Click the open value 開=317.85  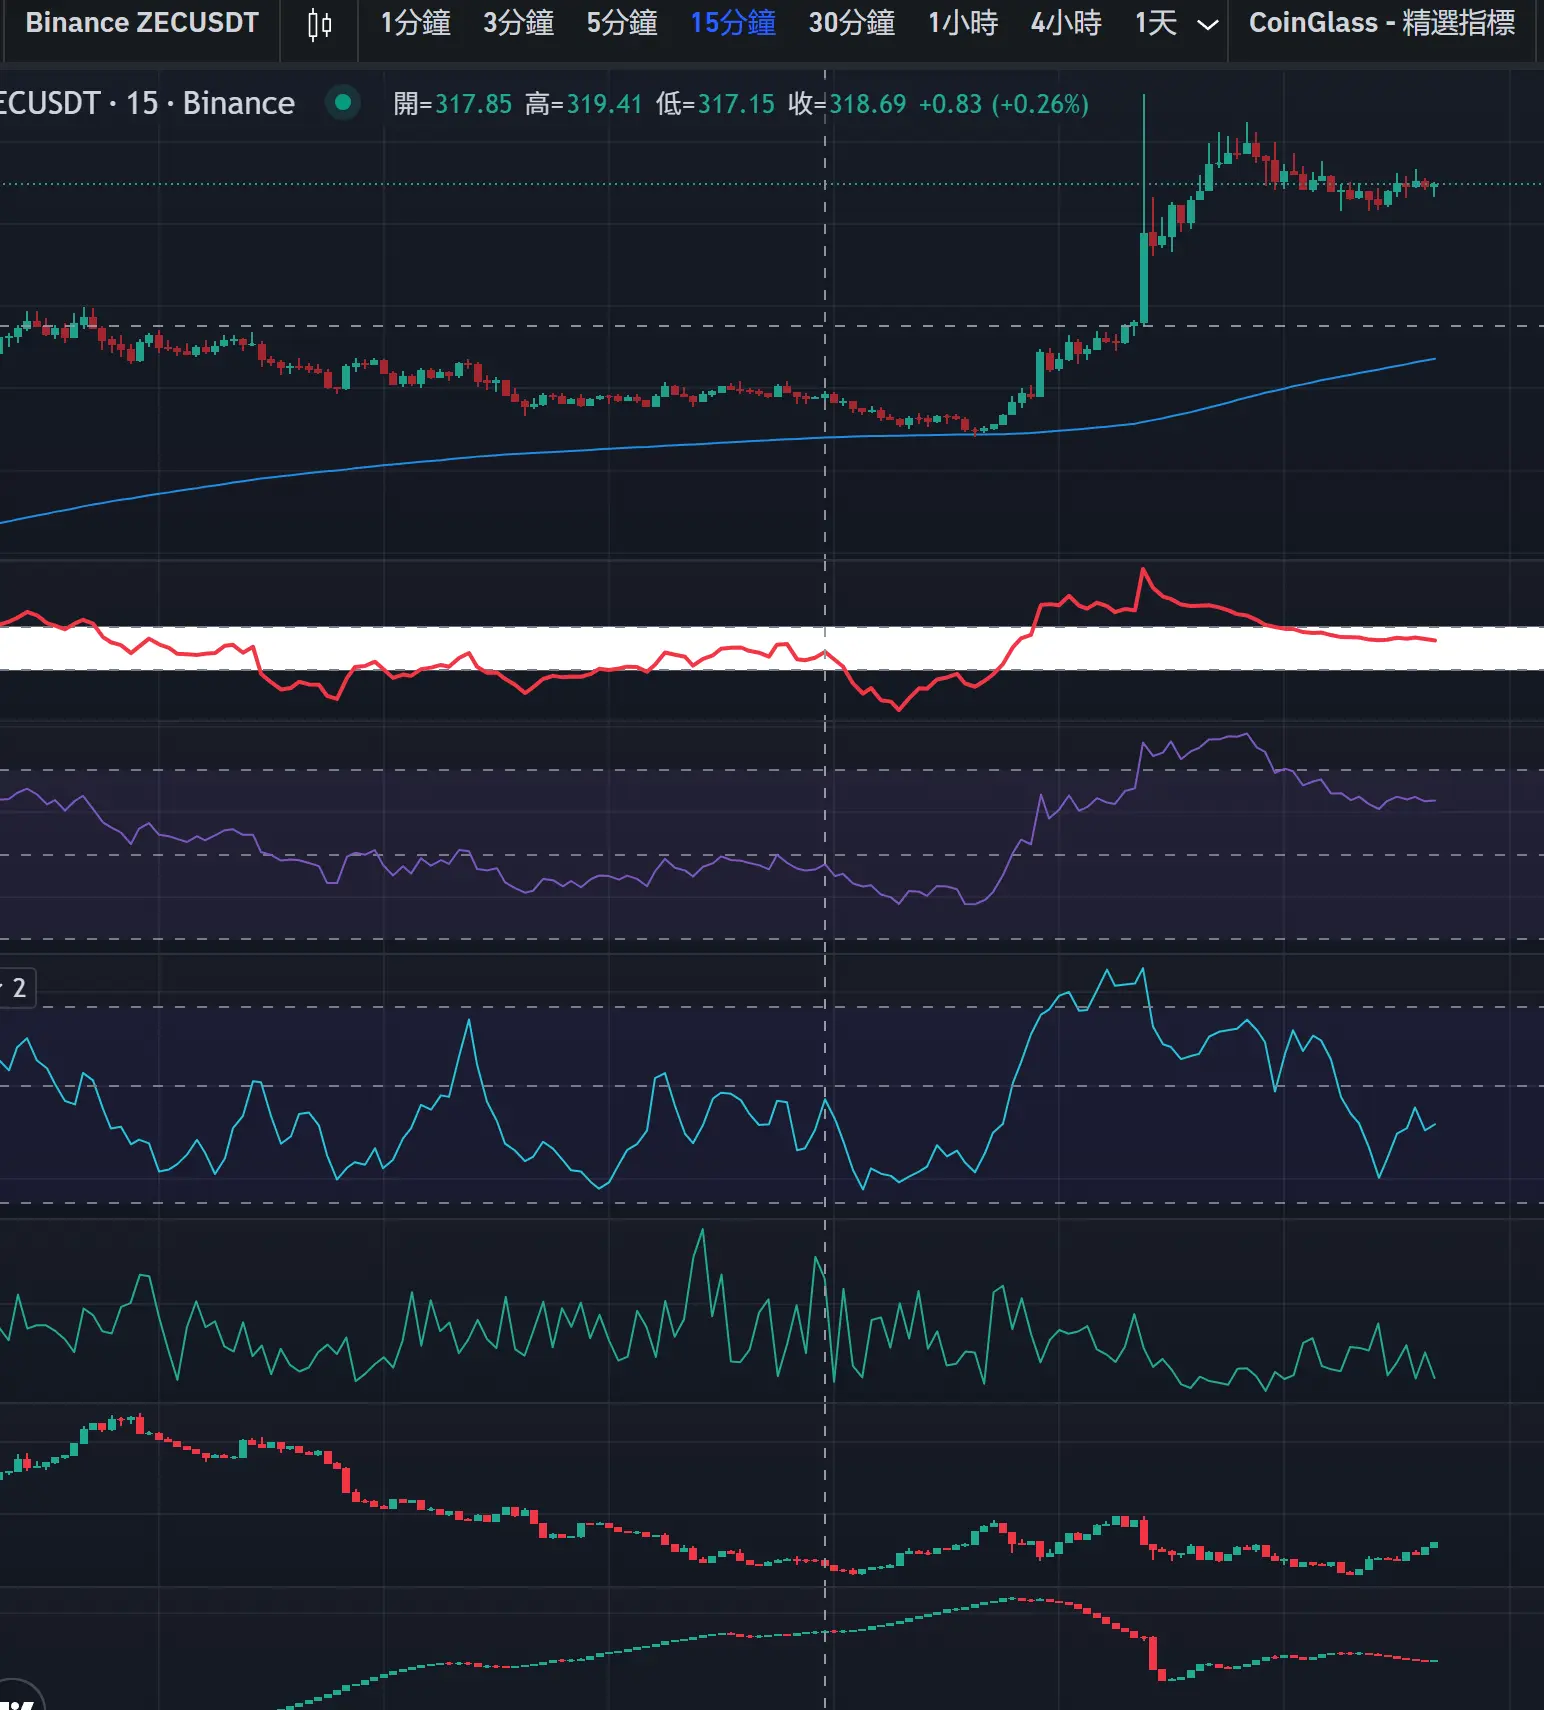[x=452, y=104]
